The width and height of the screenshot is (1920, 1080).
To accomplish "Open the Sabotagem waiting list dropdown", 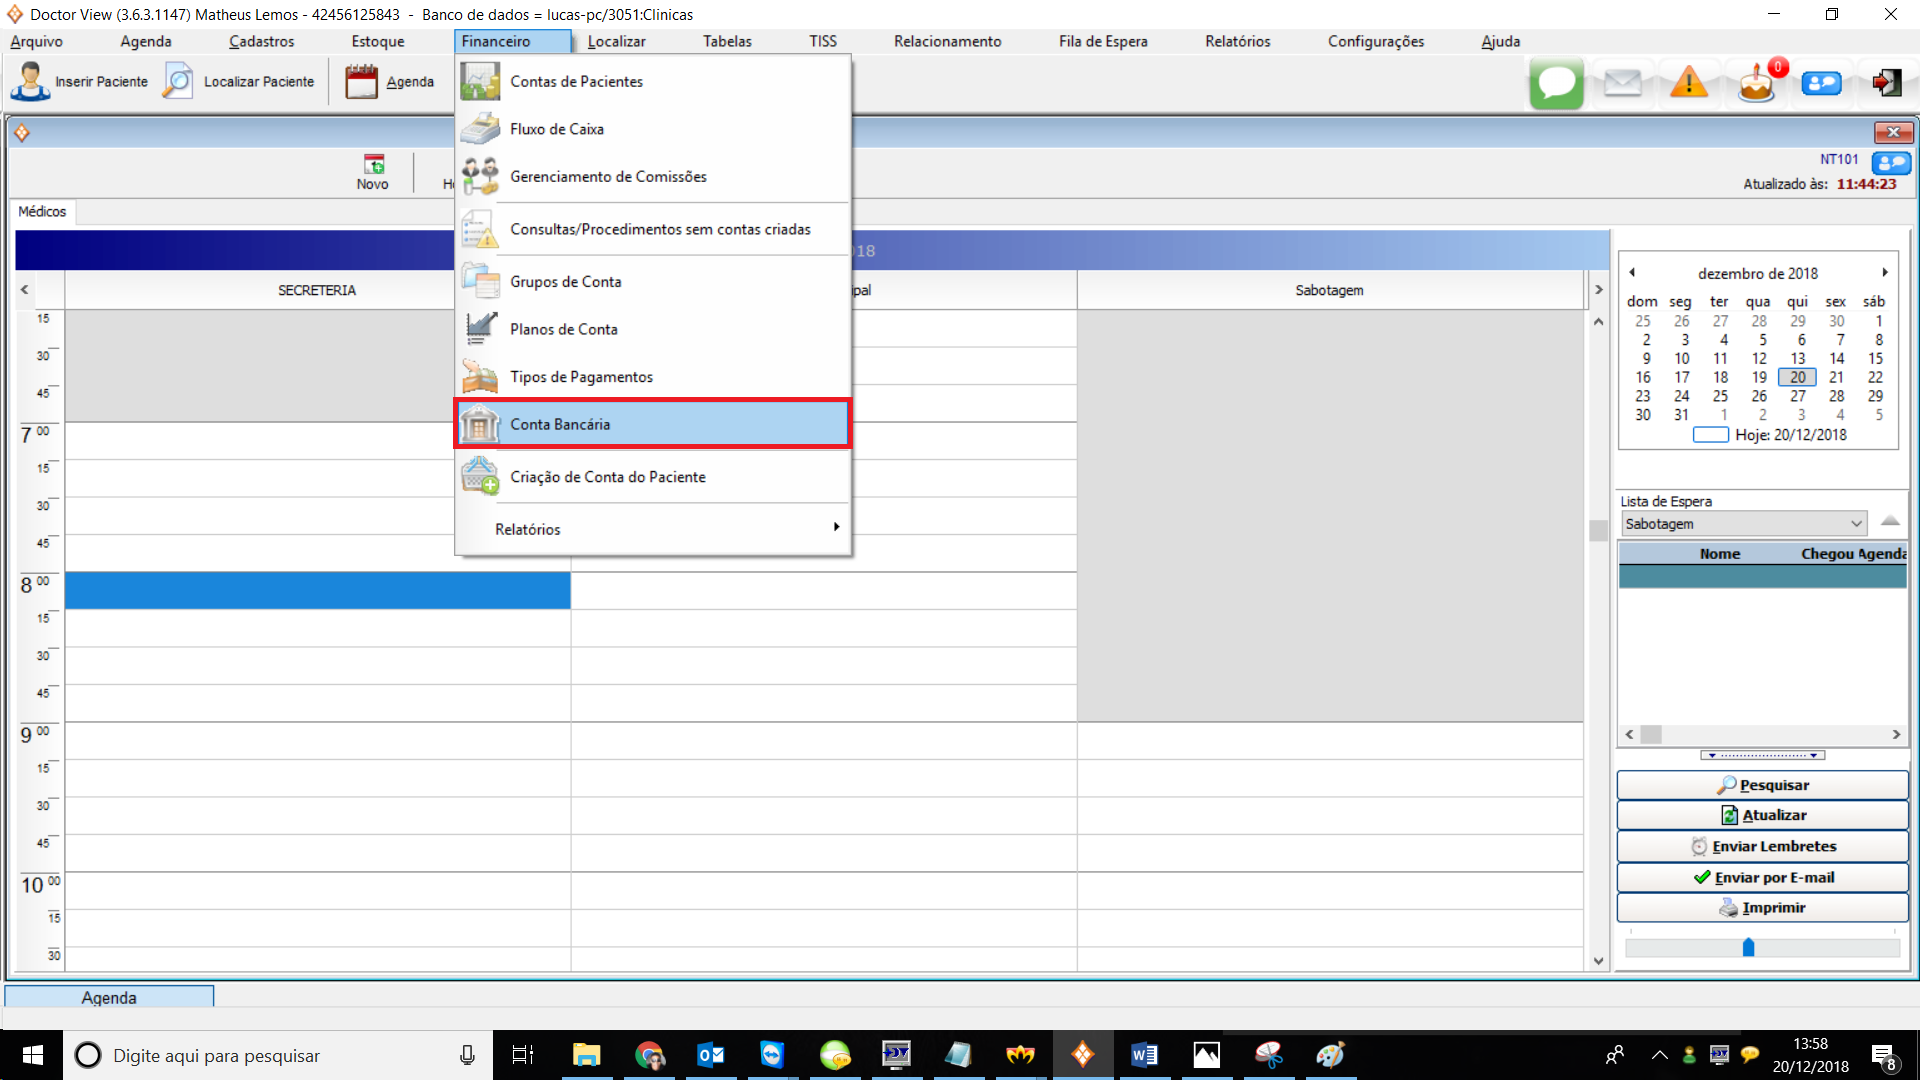I will pos(1856,524).
